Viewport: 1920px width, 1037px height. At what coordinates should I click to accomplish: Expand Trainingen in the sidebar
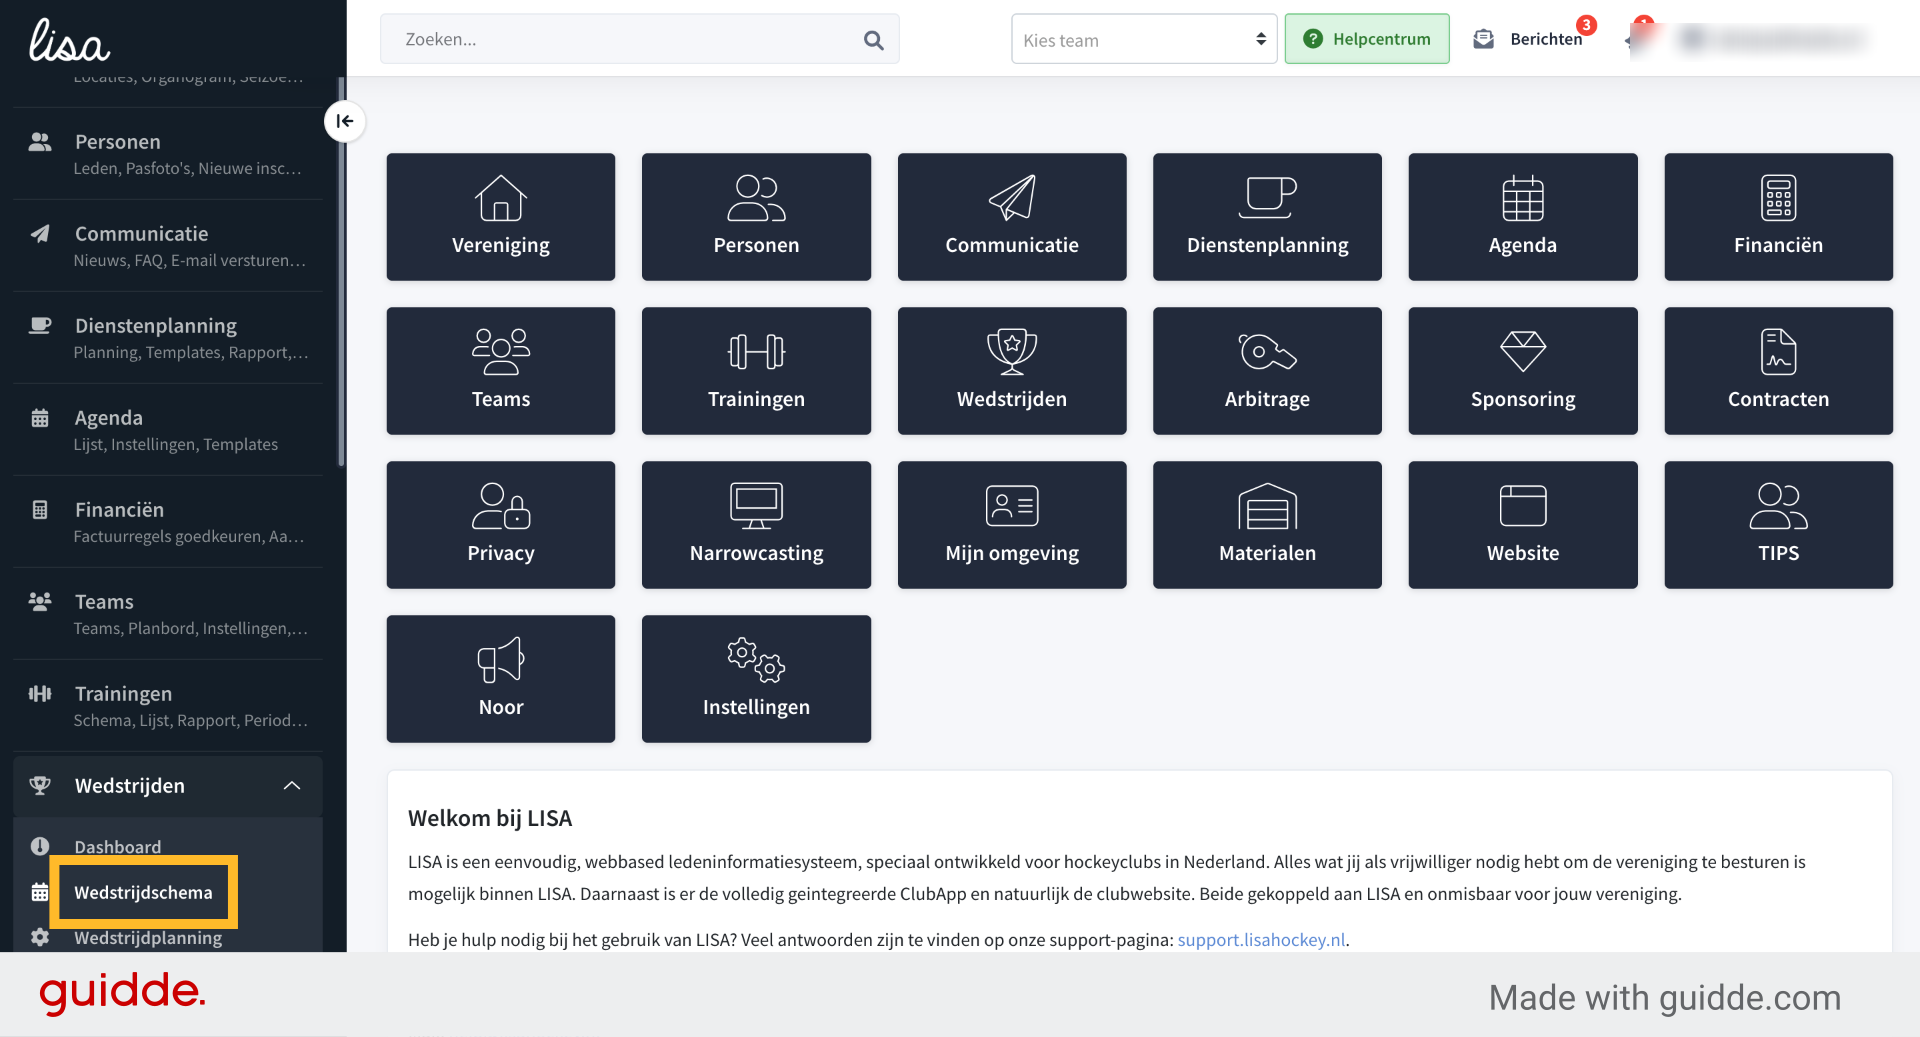coord(168,706)
